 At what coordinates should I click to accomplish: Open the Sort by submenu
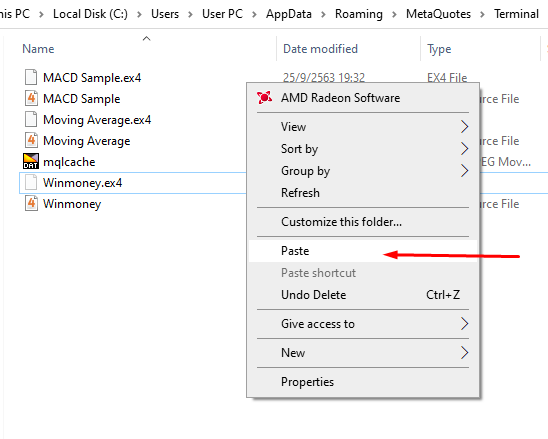coord(363,149)
